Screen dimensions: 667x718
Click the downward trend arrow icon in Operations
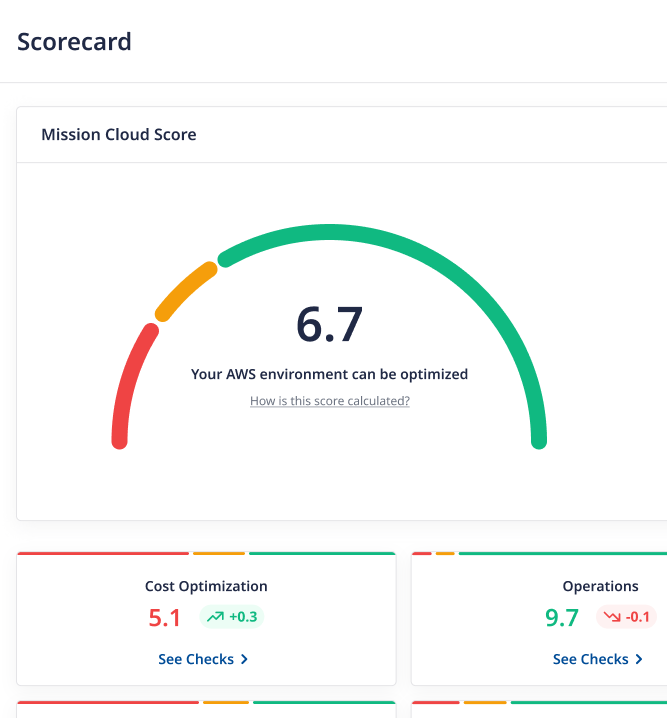click(x=612, y=617)
